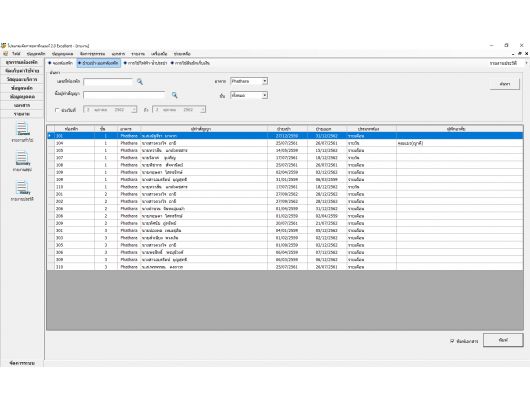Click the search button at top right

click(505, 84)
